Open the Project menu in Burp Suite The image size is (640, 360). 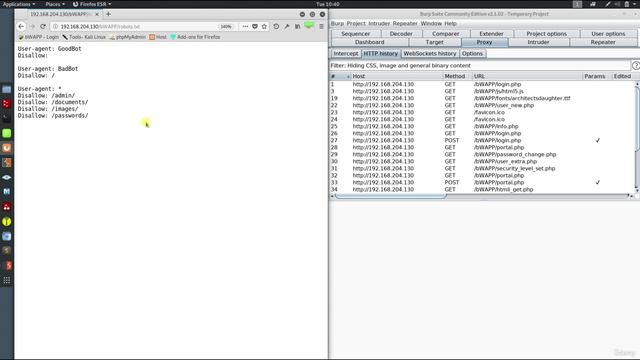coord(356,23)
